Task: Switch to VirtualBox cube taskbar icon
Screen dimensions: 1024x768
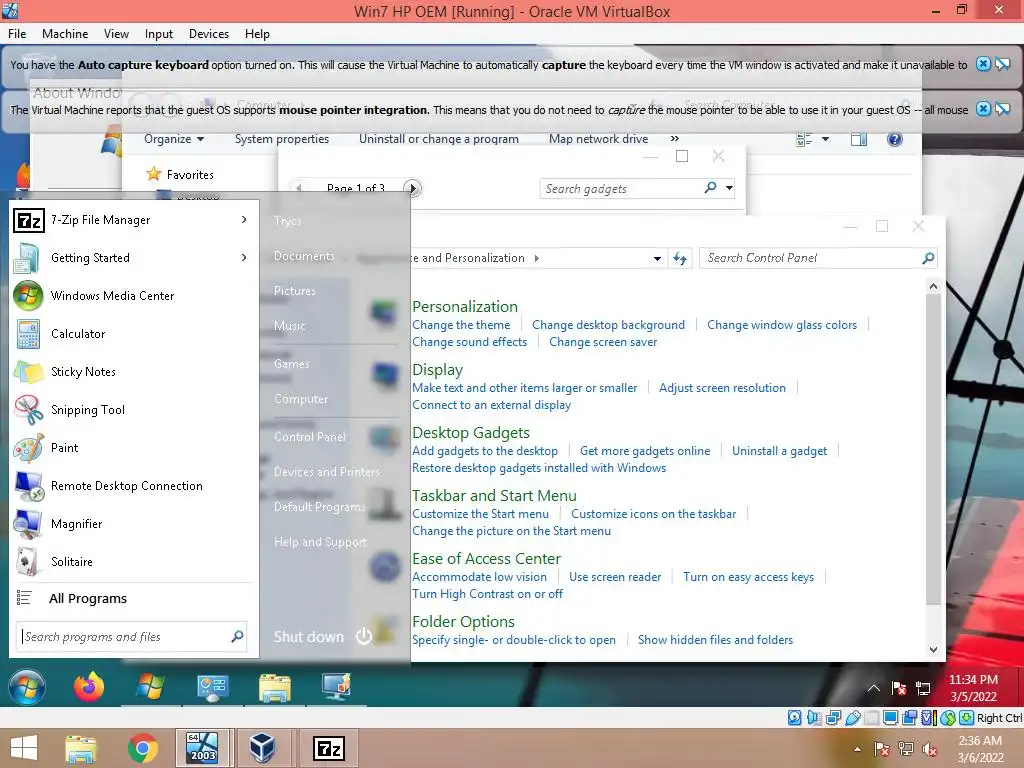Action: [263, 748]
